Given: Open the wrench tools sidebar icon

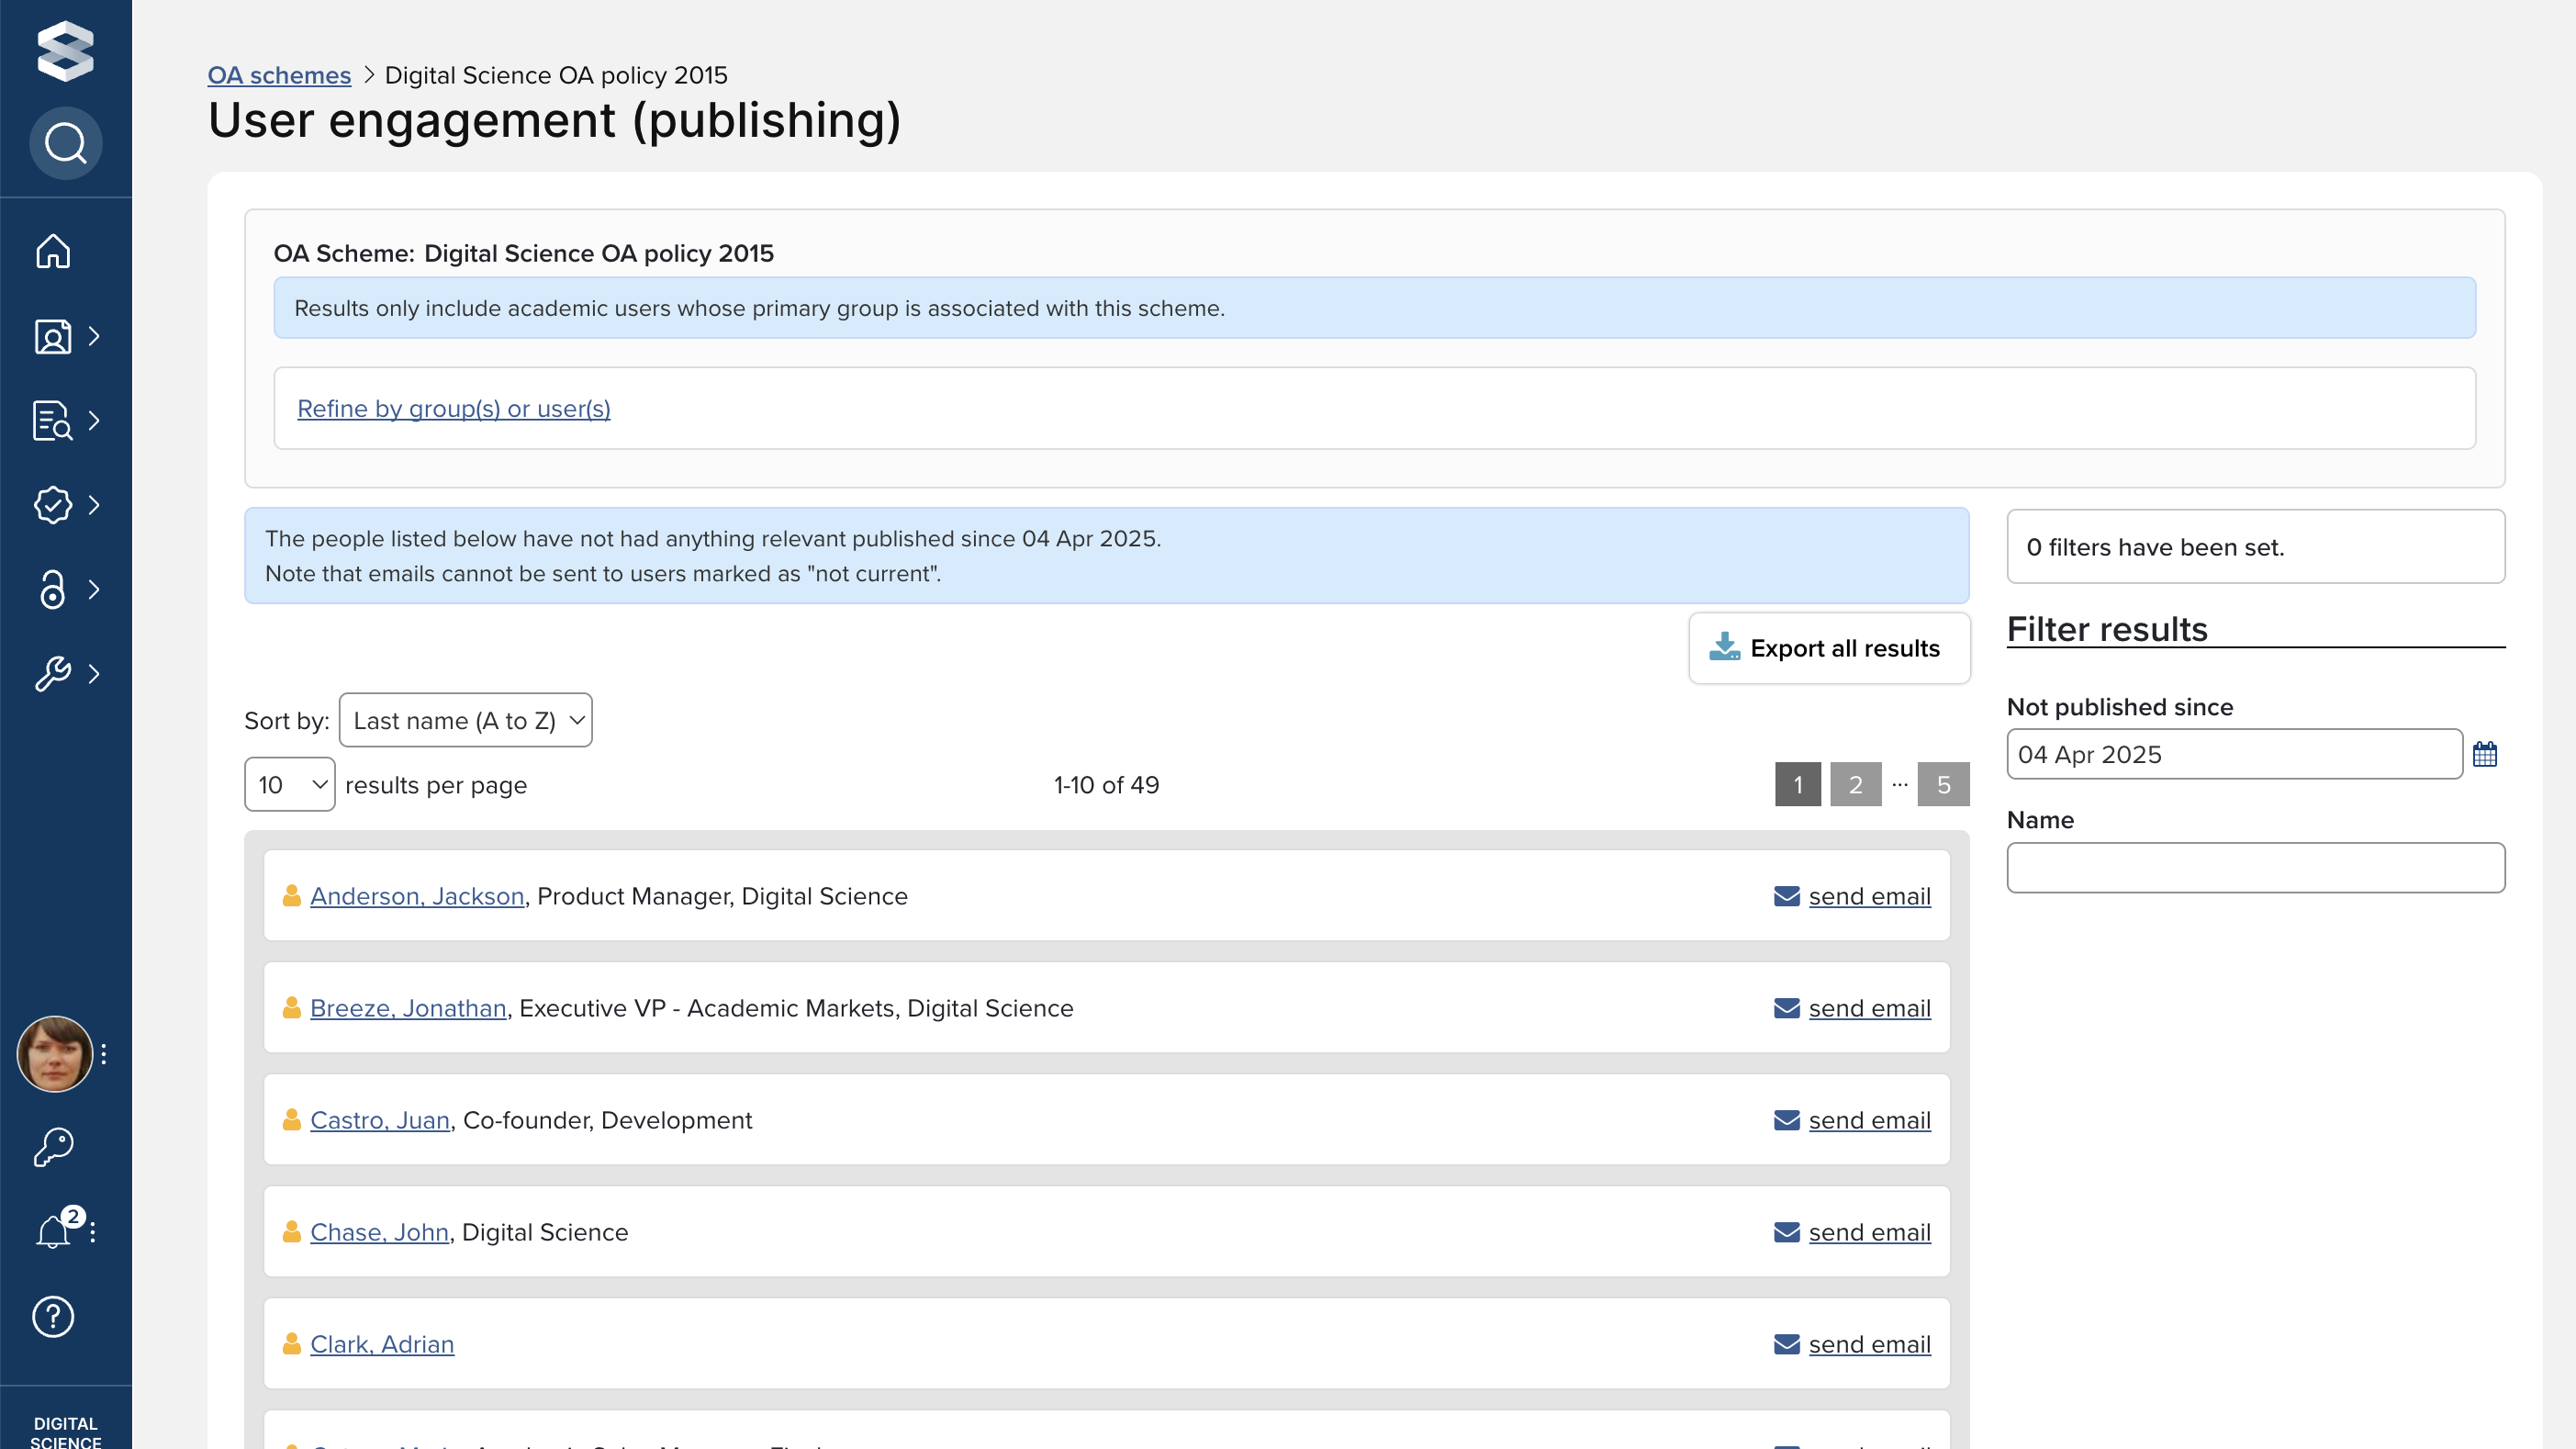Looking at the screenshot, I should [53, 674].
